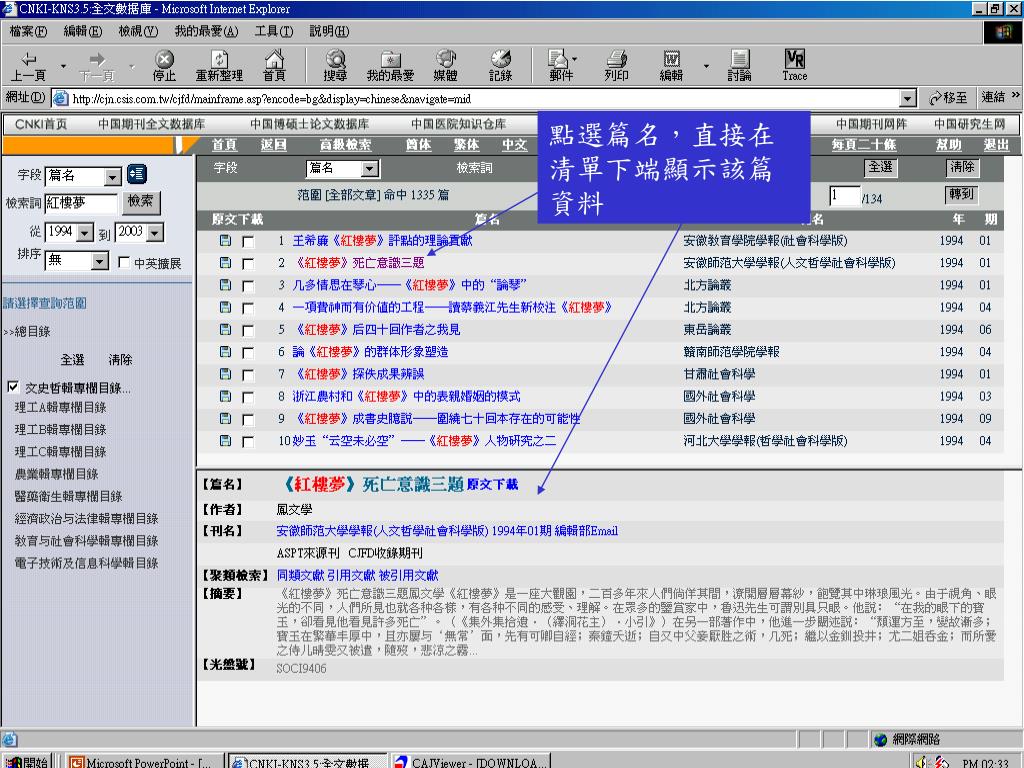Expand the address bar dropdown arrow
This screenshot has height=768, width=1024.
(908, 99)
